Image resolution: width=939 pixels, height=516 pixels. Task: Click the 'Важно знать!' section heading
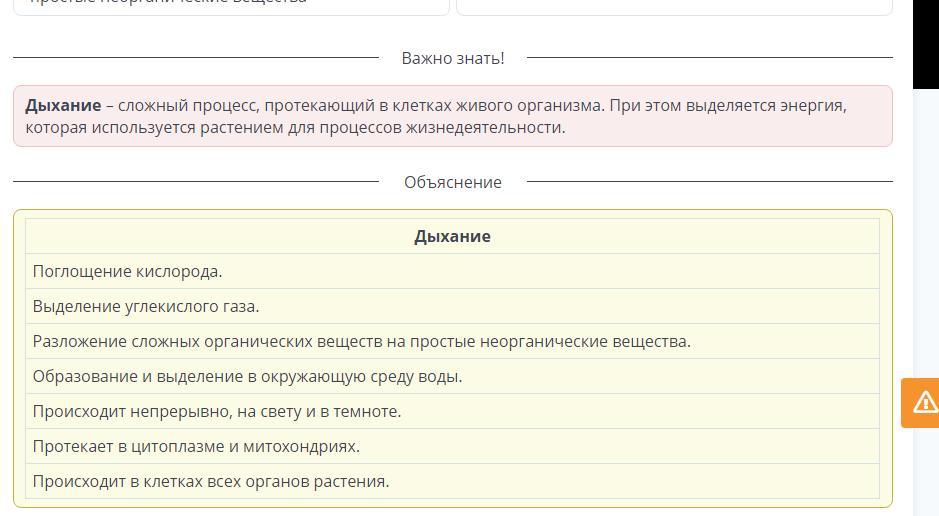453,58
